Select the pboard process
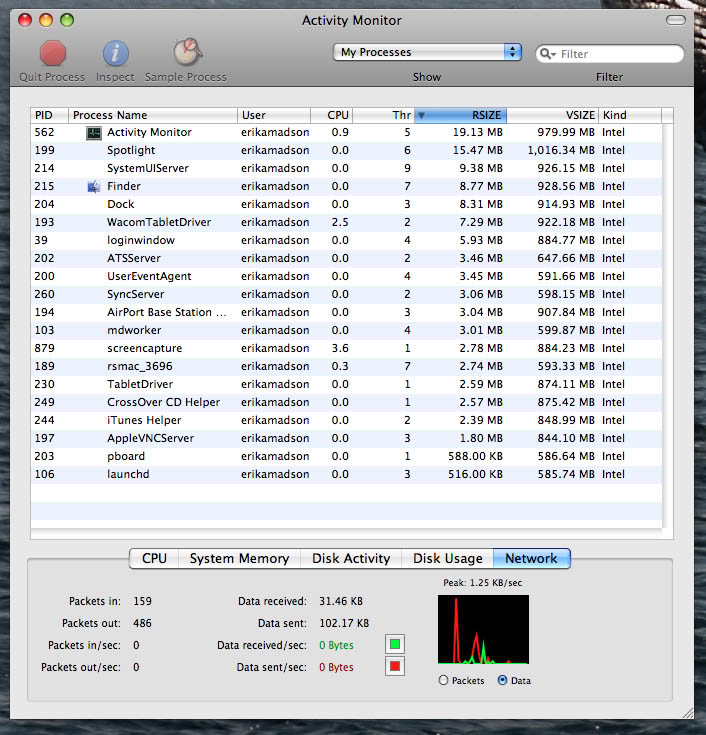This screenshot has width=706, height=735. click(x=346, y=456)
